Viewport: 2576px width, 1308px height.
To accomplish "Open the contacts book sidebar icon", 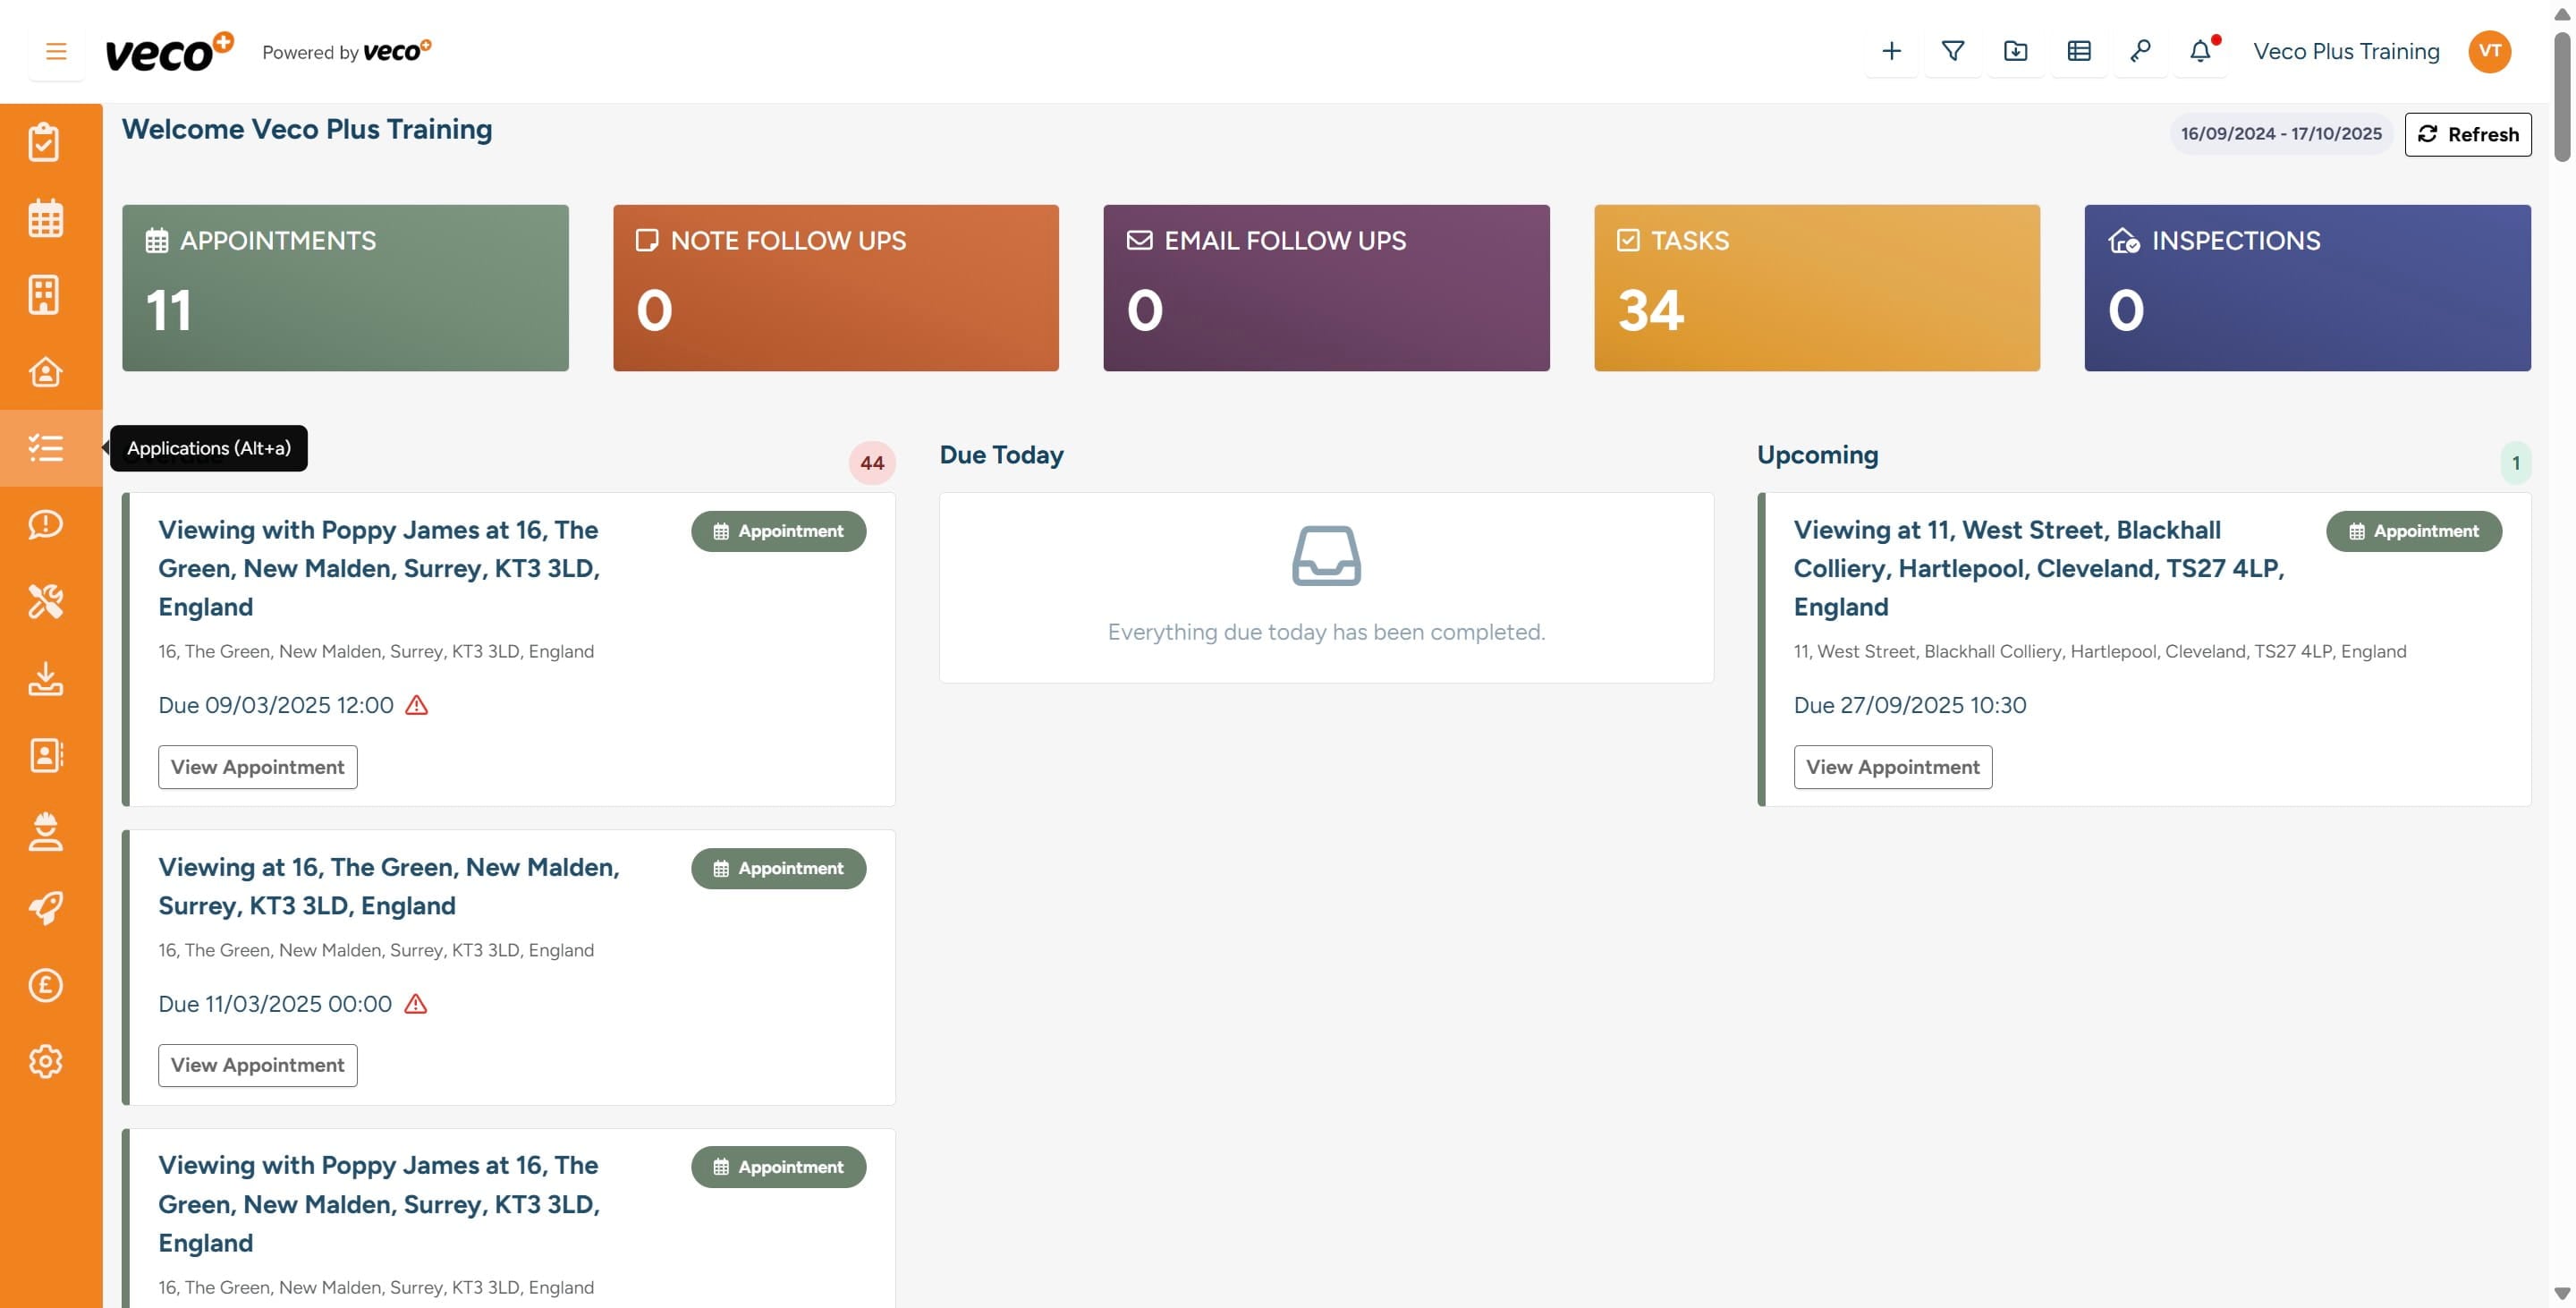I will click(45, 755).
